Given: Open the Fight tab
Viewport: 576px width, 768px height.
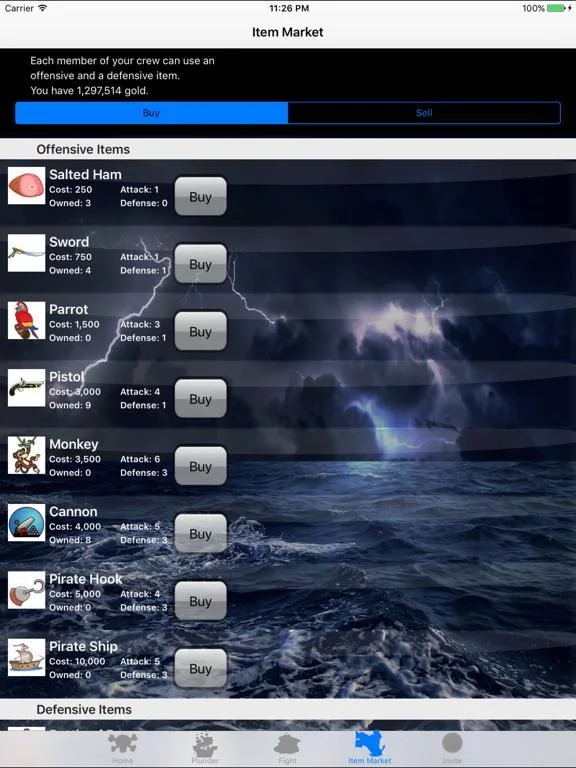Looking at the screenshot, I should click(287, 749).
